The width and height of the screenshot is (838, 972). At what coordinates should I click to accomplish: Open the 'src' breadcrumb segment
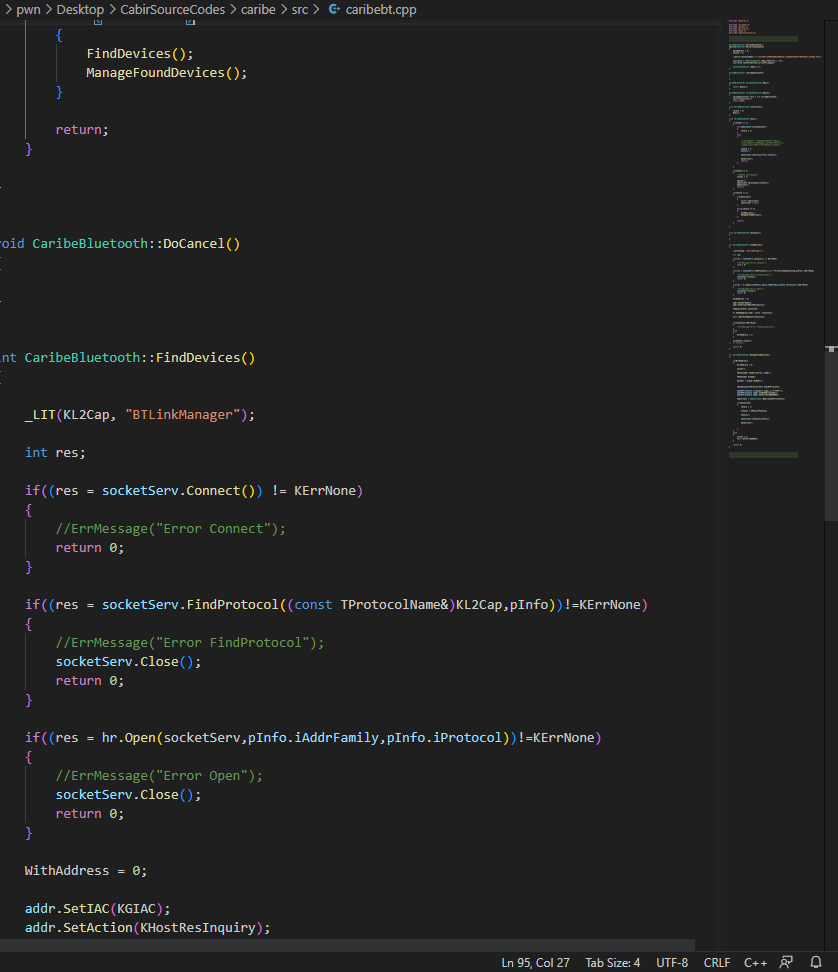click(x=300, y=9)
